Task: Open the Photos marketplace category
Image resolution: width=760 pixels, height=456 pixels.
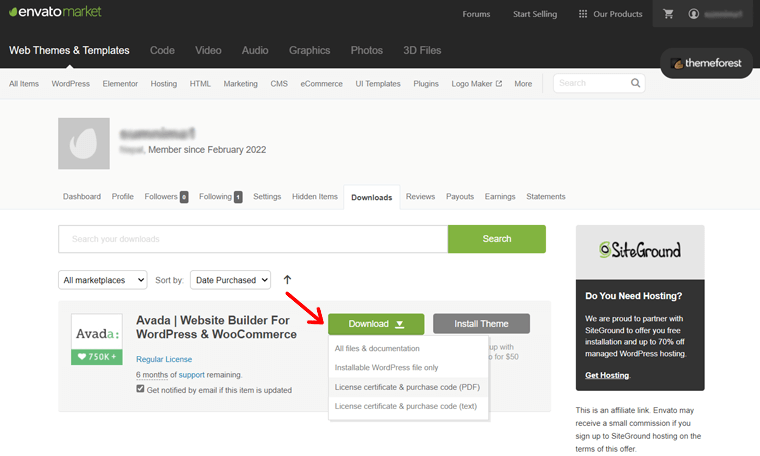Action: click(366, 50)
